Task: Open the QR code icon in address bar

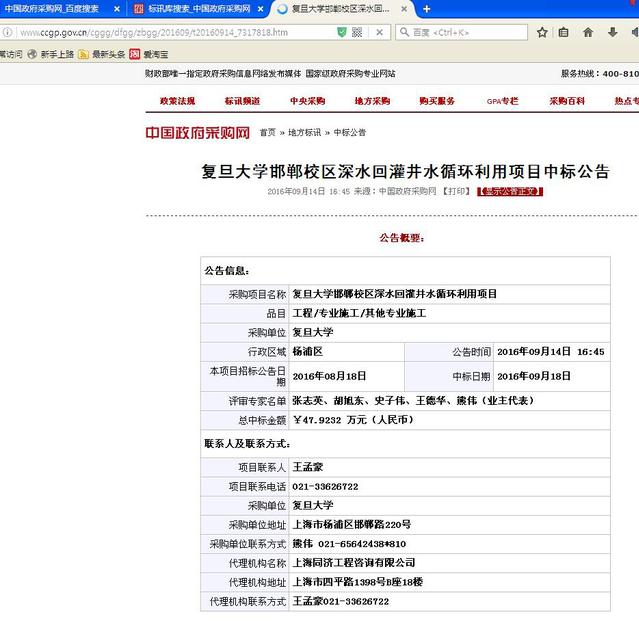Action: (x=357, y=32)
